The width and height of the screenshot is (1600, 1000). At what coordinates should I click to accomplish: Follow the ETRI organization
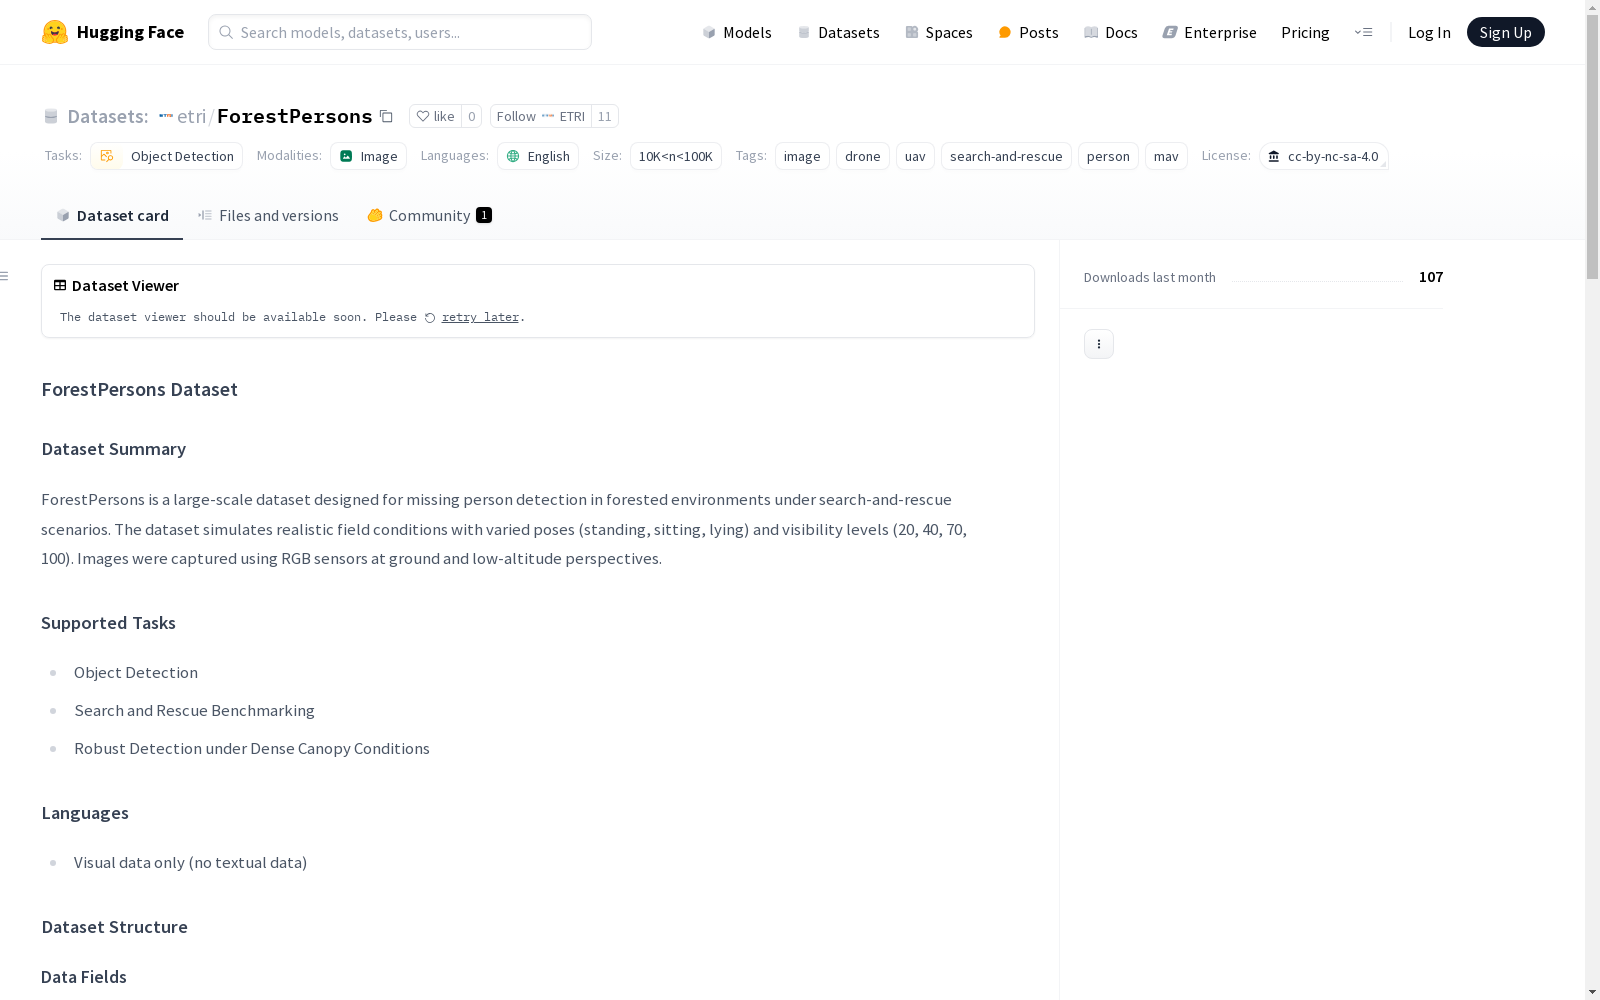tap(540, 116)
